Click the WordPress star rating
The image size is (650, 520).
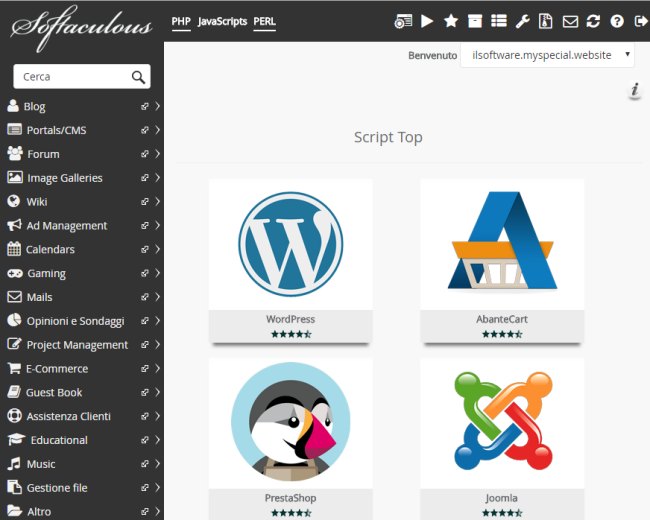click(x=291, y=334)
